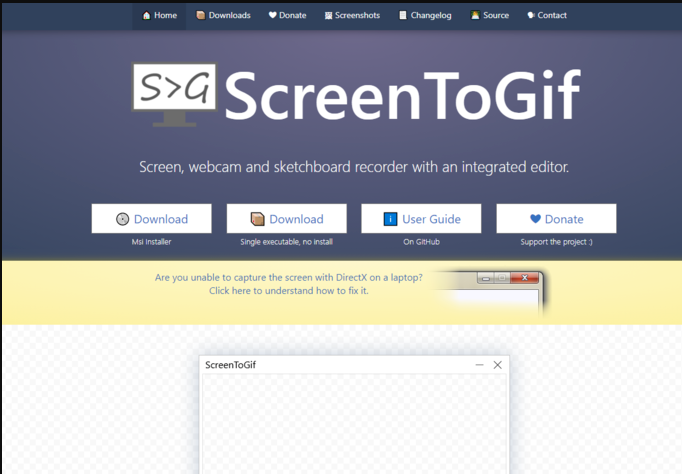Image resolution: width=682 pixels, height=474 pixels.
Task: Click the icon beside Contact
Action: point(531,15)
